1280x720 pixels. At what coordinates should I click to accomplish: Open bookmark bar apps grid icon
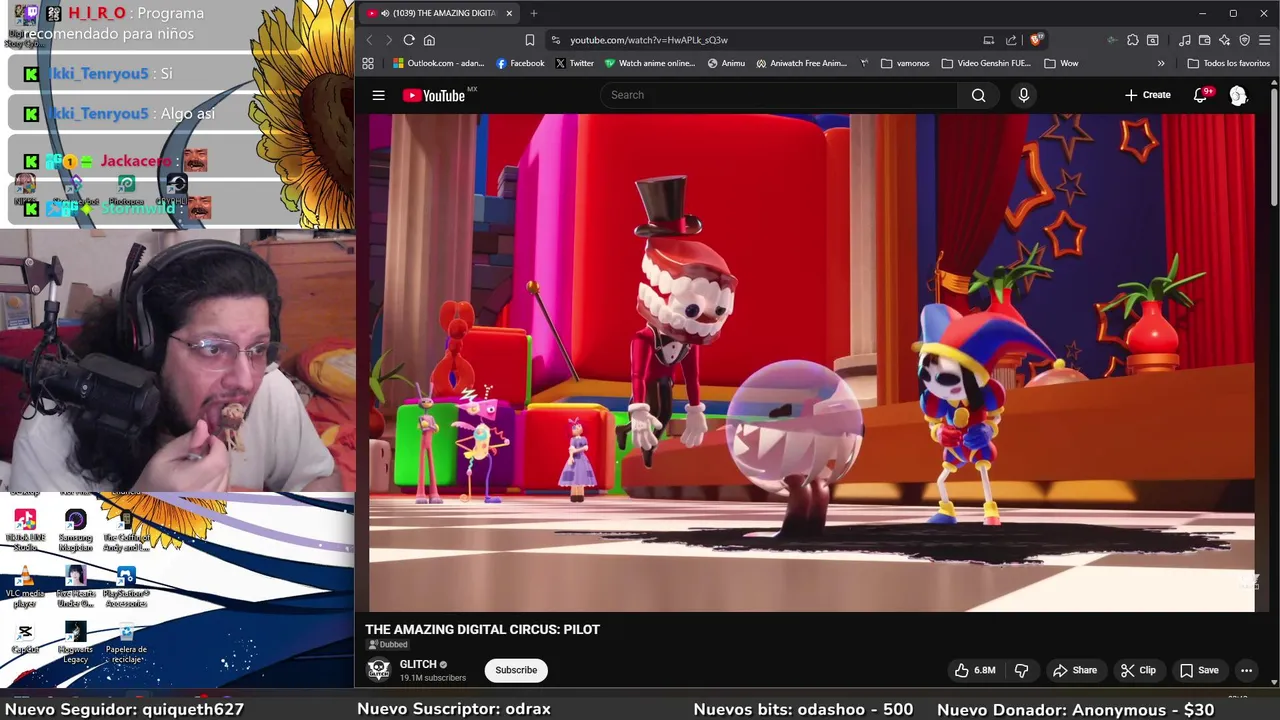[368, 63]
